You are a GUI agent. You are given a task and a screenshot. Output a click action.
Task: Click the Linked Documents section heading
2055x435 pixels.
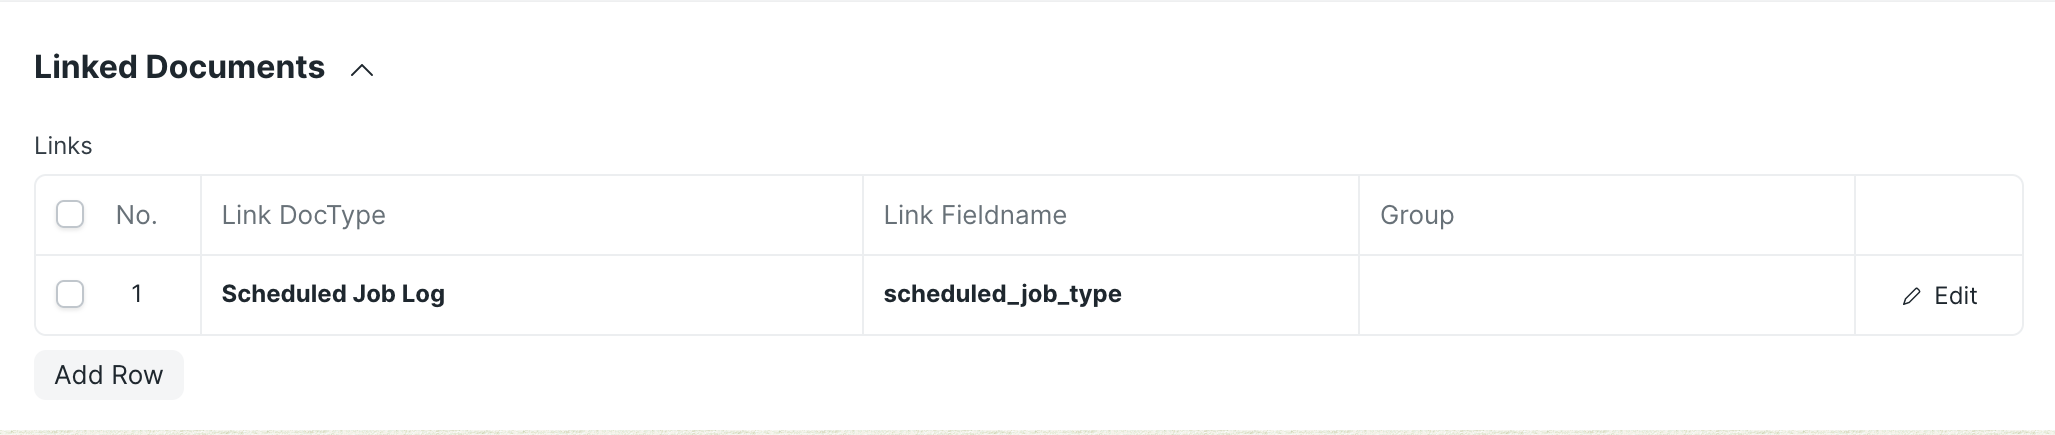point(179,67)
